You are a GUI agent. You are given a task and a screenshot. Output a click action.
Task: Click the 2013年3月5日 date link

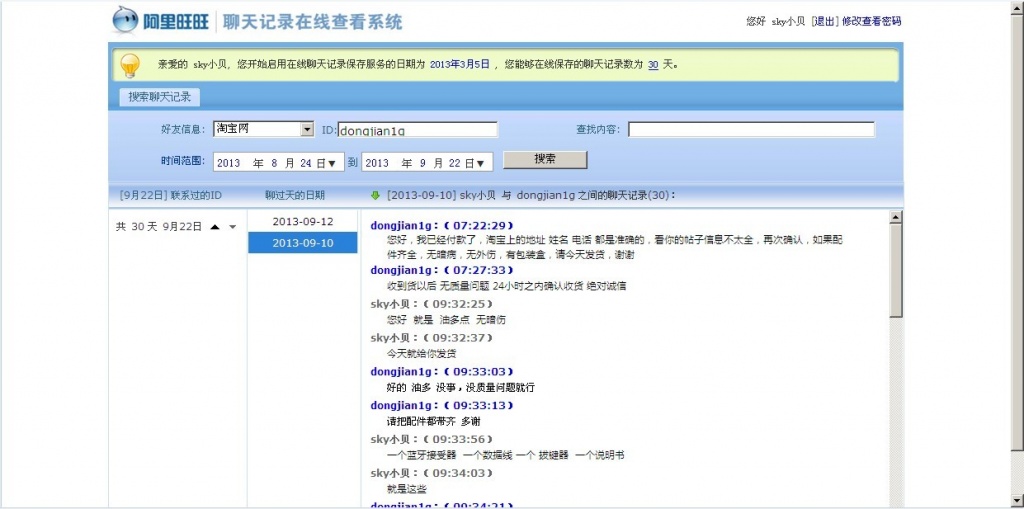(460, 65)
